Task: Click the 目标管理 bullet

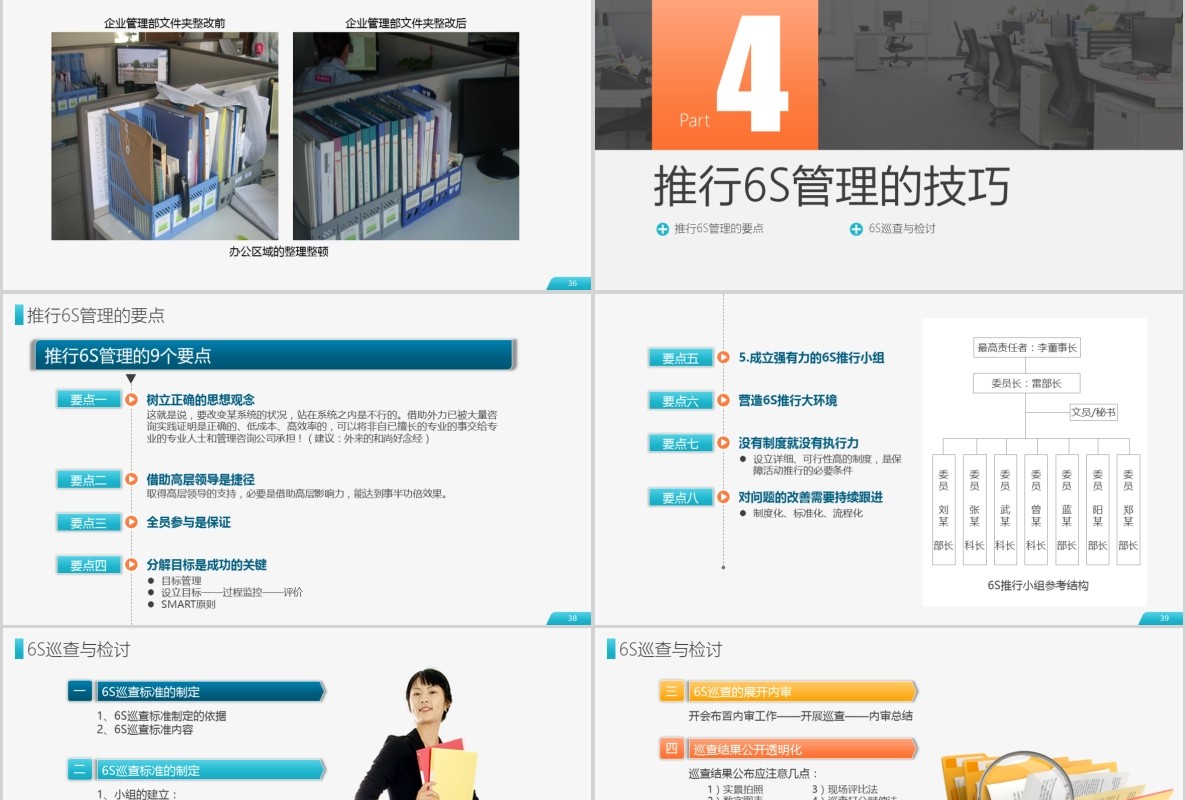Action: (181, 581)
